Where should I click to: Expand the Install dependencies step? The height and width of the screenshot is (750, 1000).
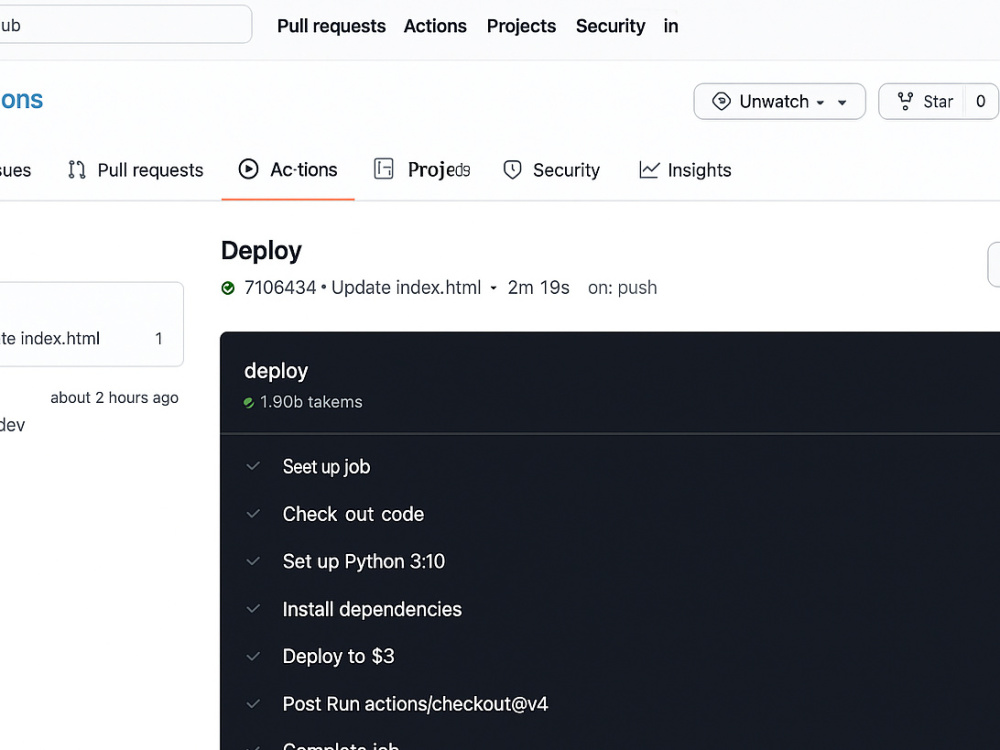[372, 609]
